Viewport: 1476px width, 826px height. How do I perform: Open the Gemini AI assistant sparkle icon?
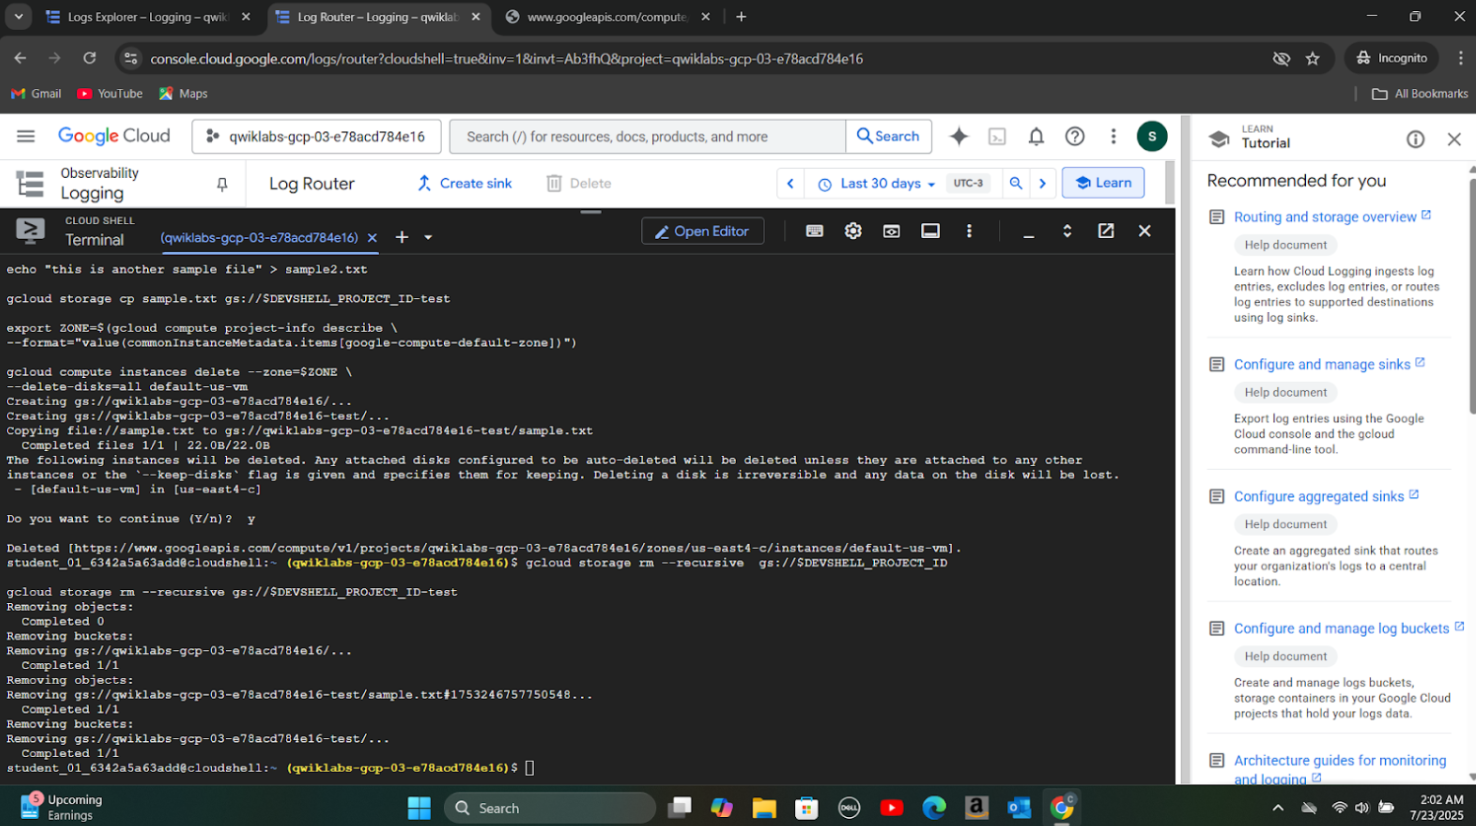[958, 137]
